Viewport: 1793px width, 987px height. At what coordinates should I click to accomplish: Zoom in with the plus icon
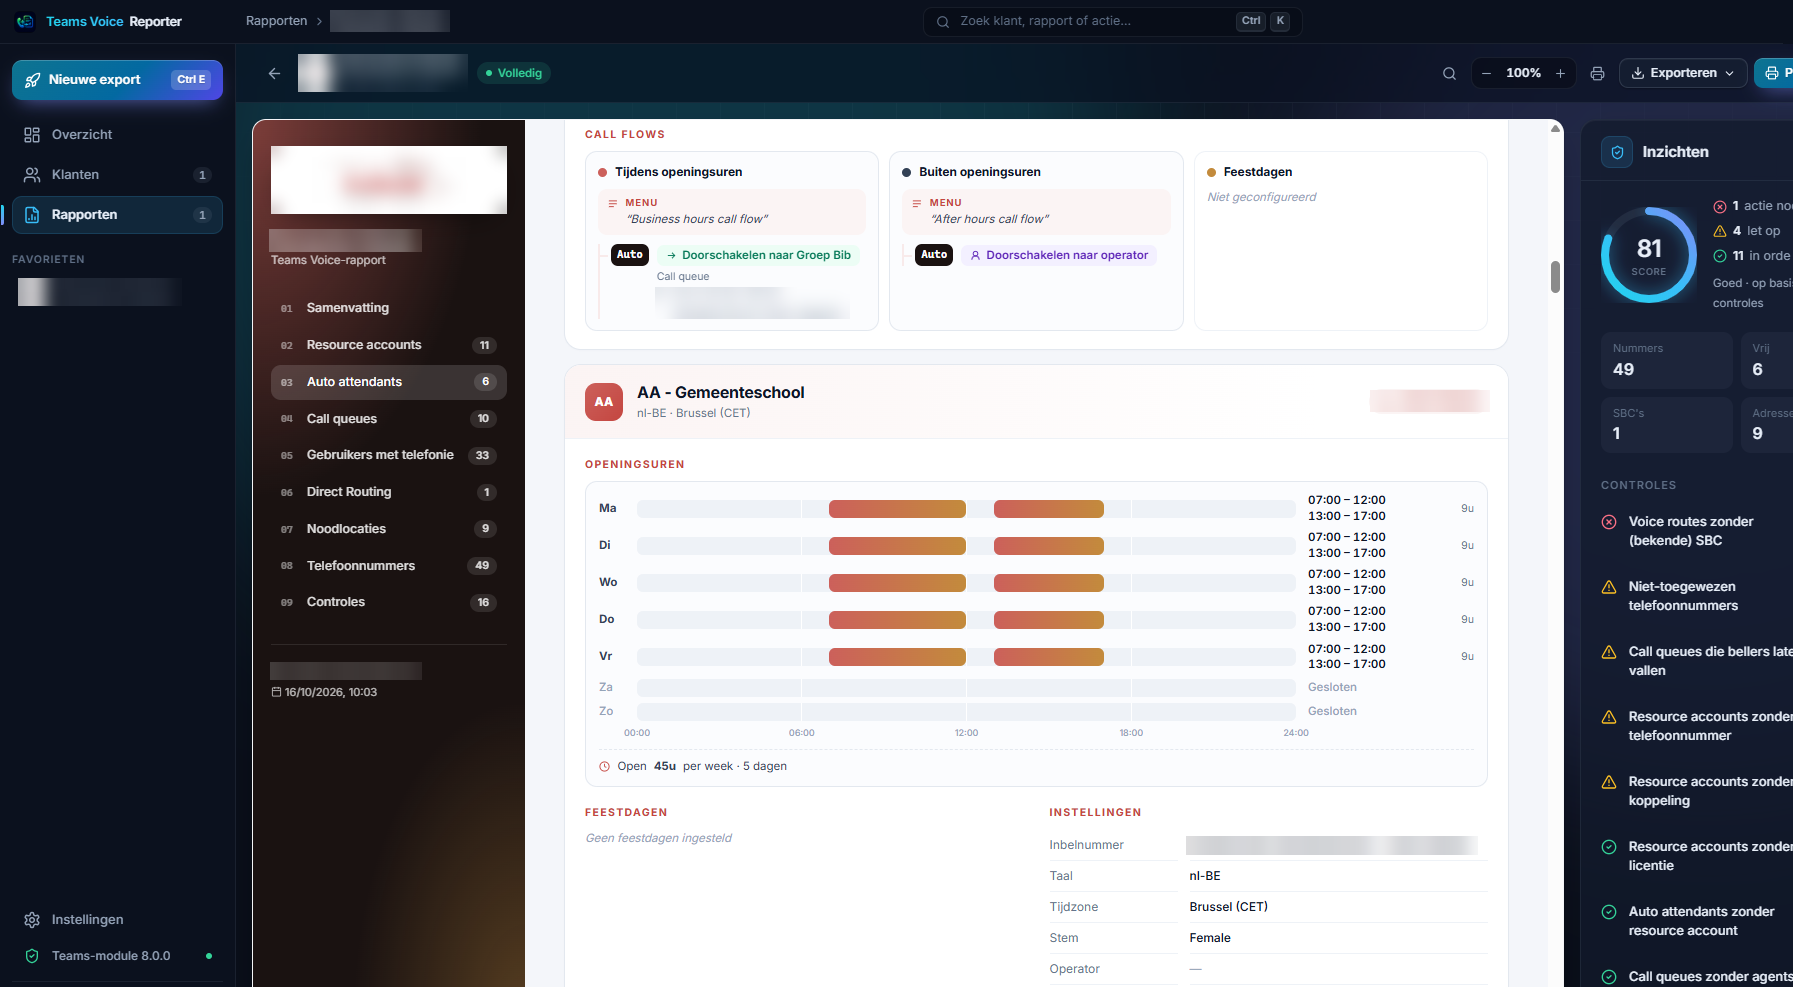point(1560,73)
